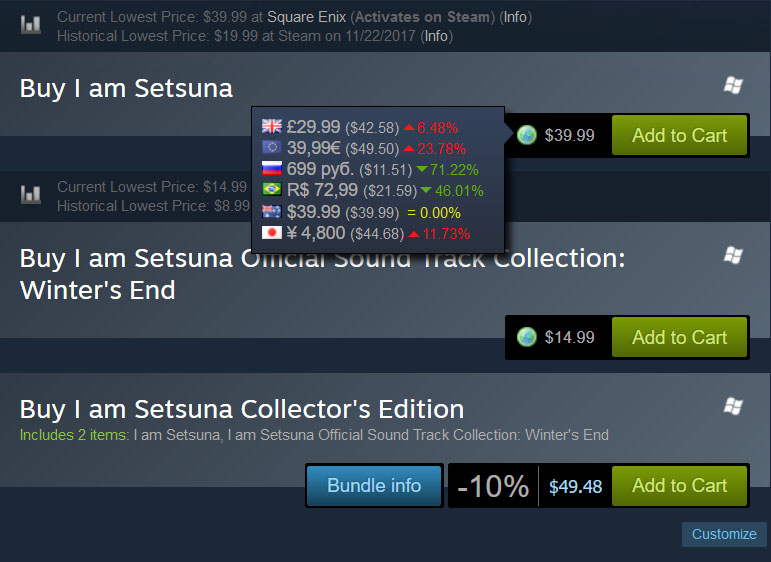The width and height of the screenshot is (771, 562).
Task: Open Bundle info for Collector's Edition
Action: tap(374, 486)
